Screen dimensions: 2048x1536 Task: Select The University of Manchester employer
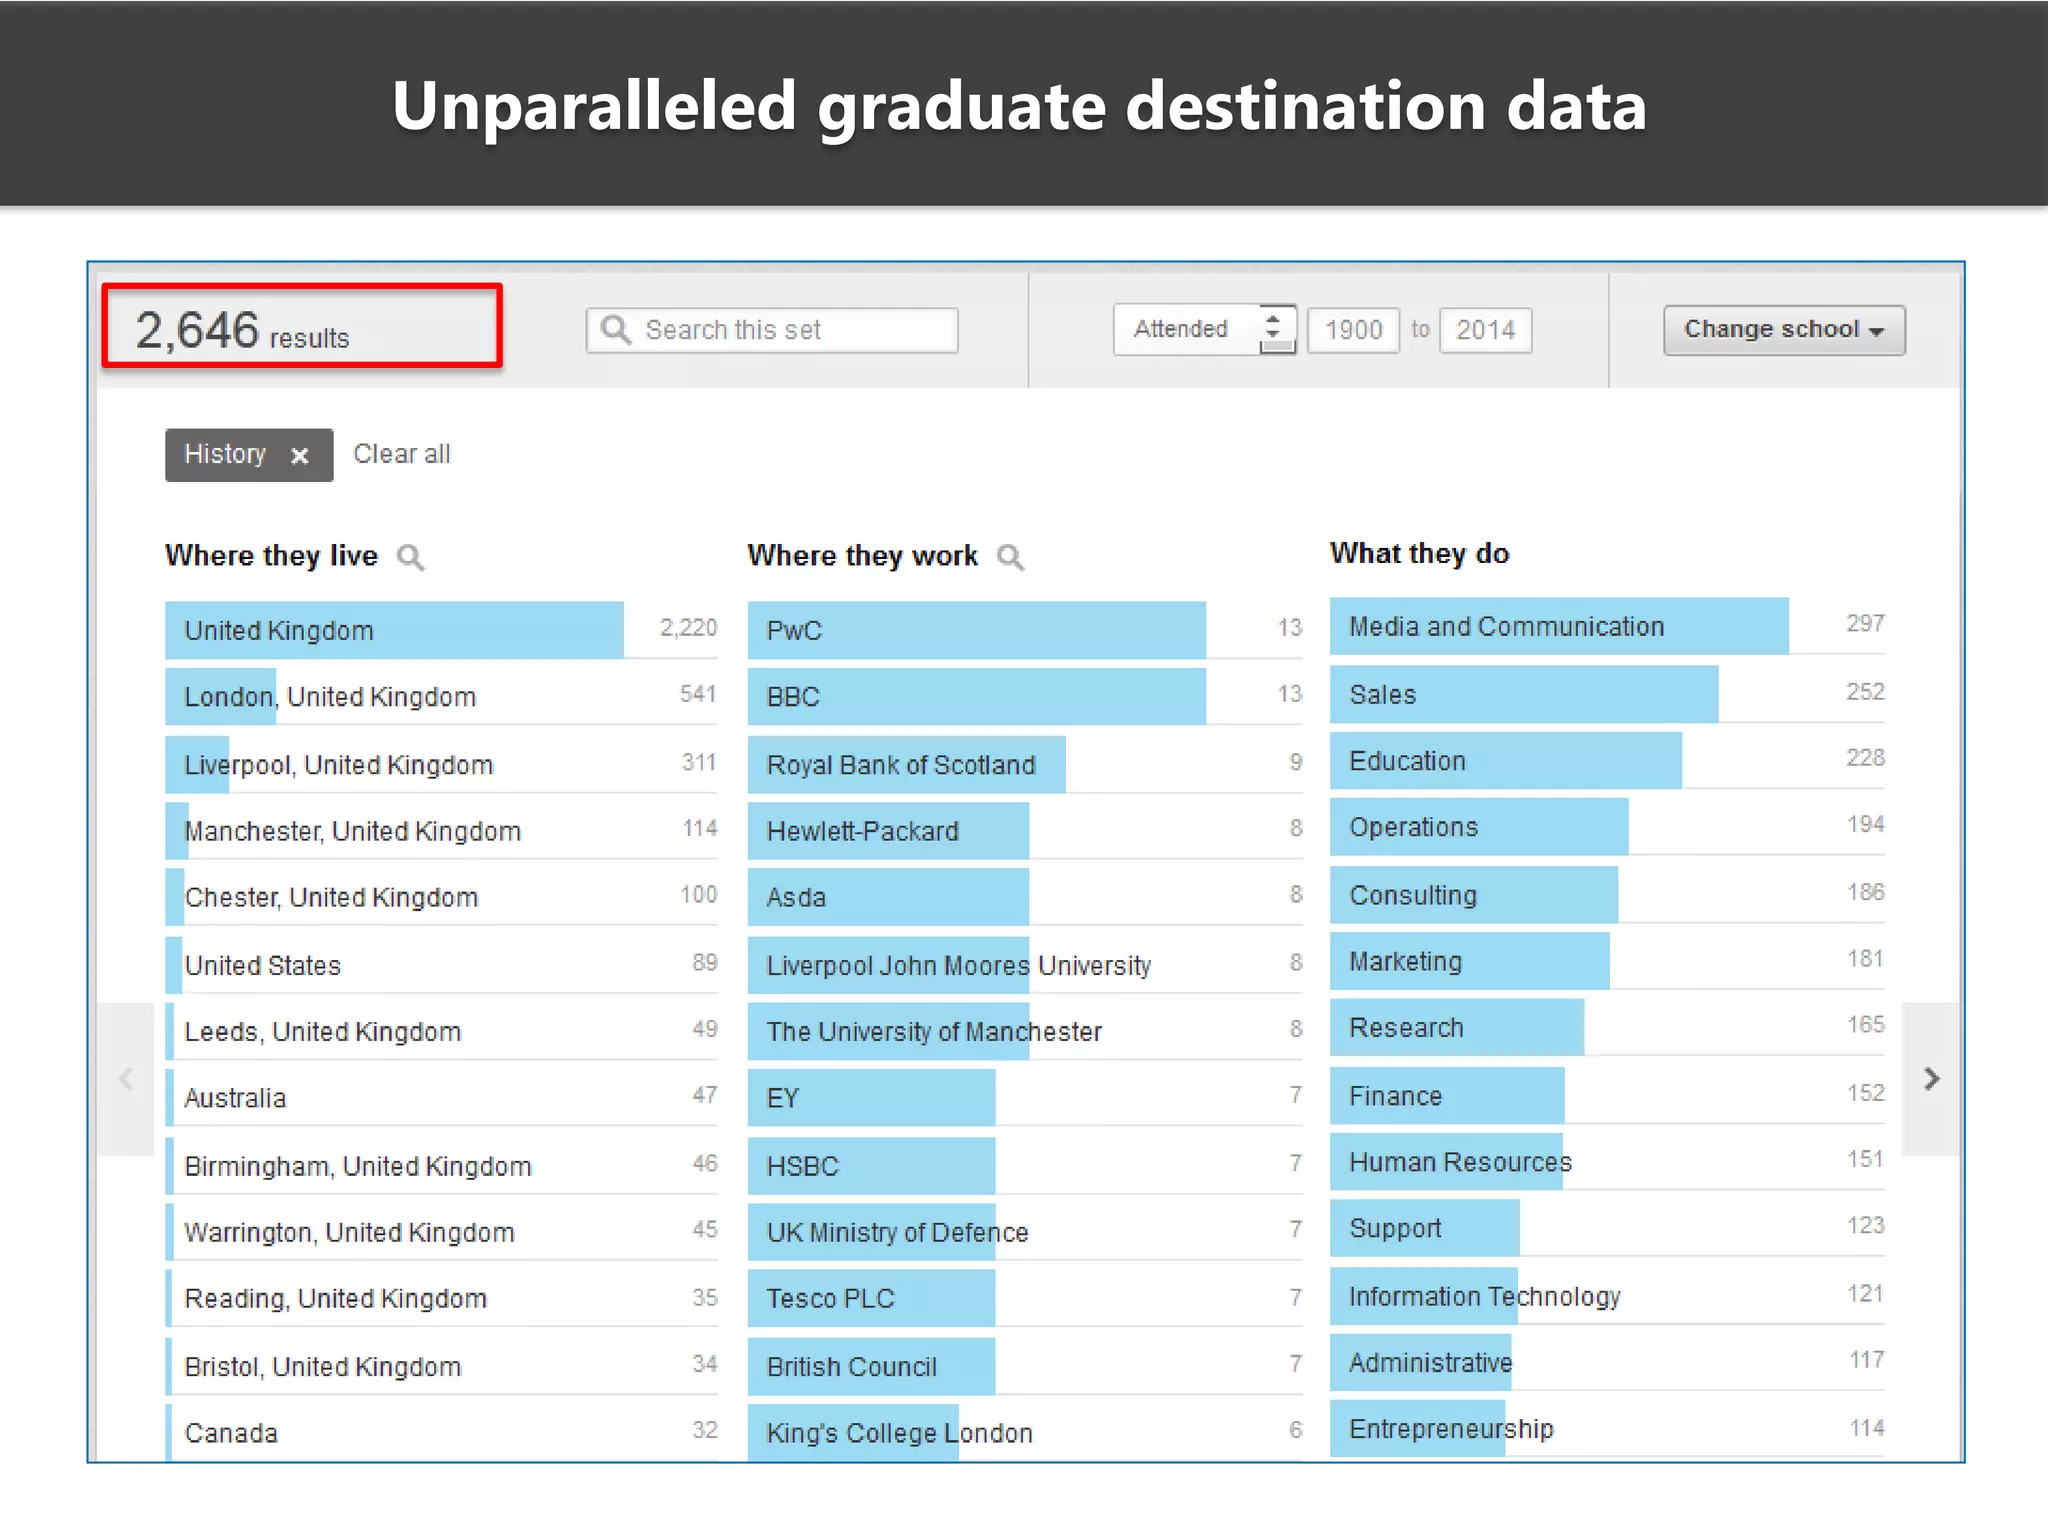1025,1031
